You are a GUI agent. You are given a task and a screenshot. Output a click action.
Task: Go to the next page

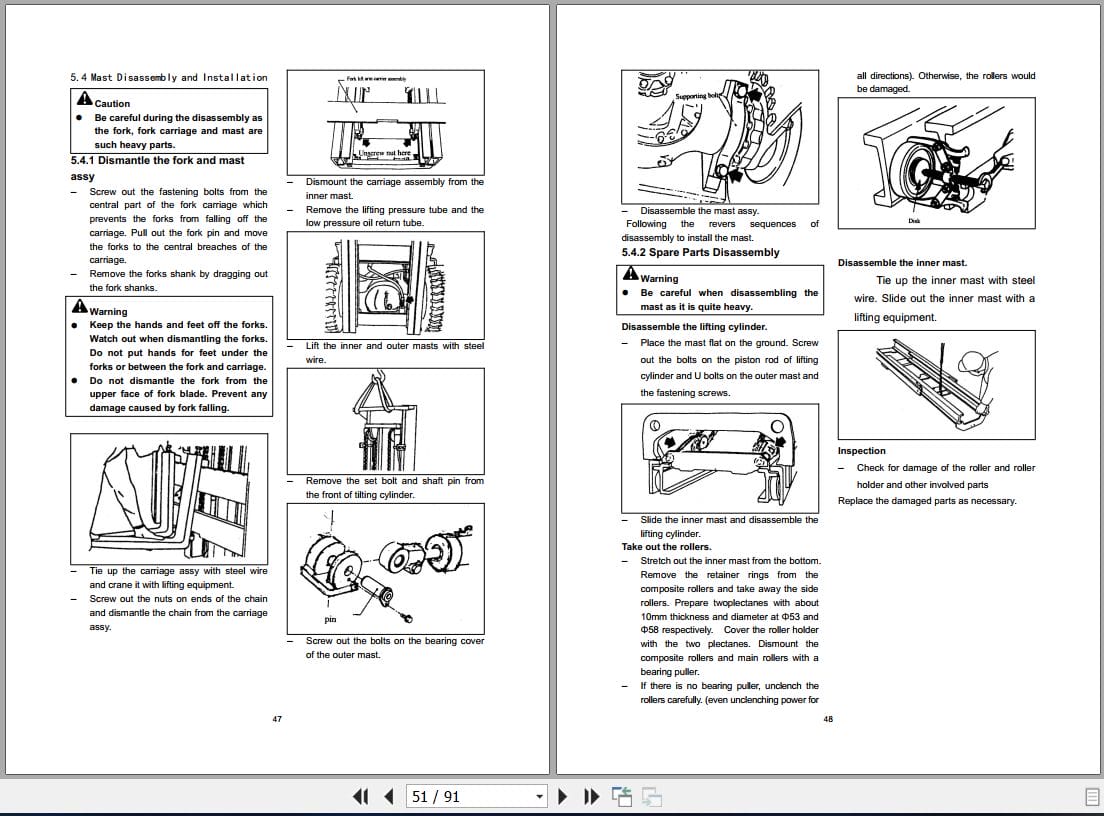[563, 796]
